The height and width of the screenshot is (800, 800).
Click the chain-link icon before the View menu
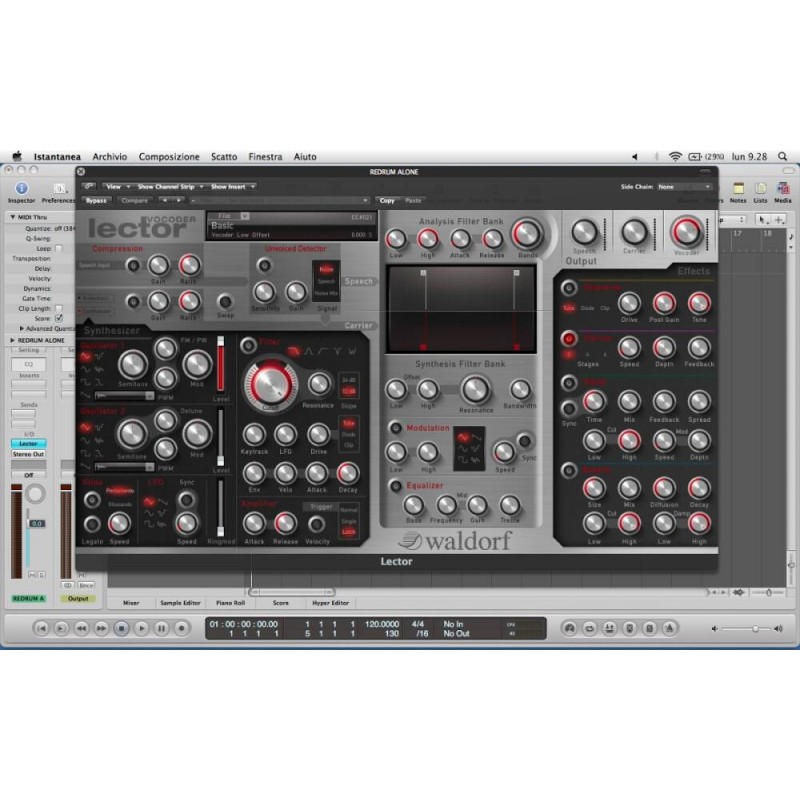(x=91, y=186)
